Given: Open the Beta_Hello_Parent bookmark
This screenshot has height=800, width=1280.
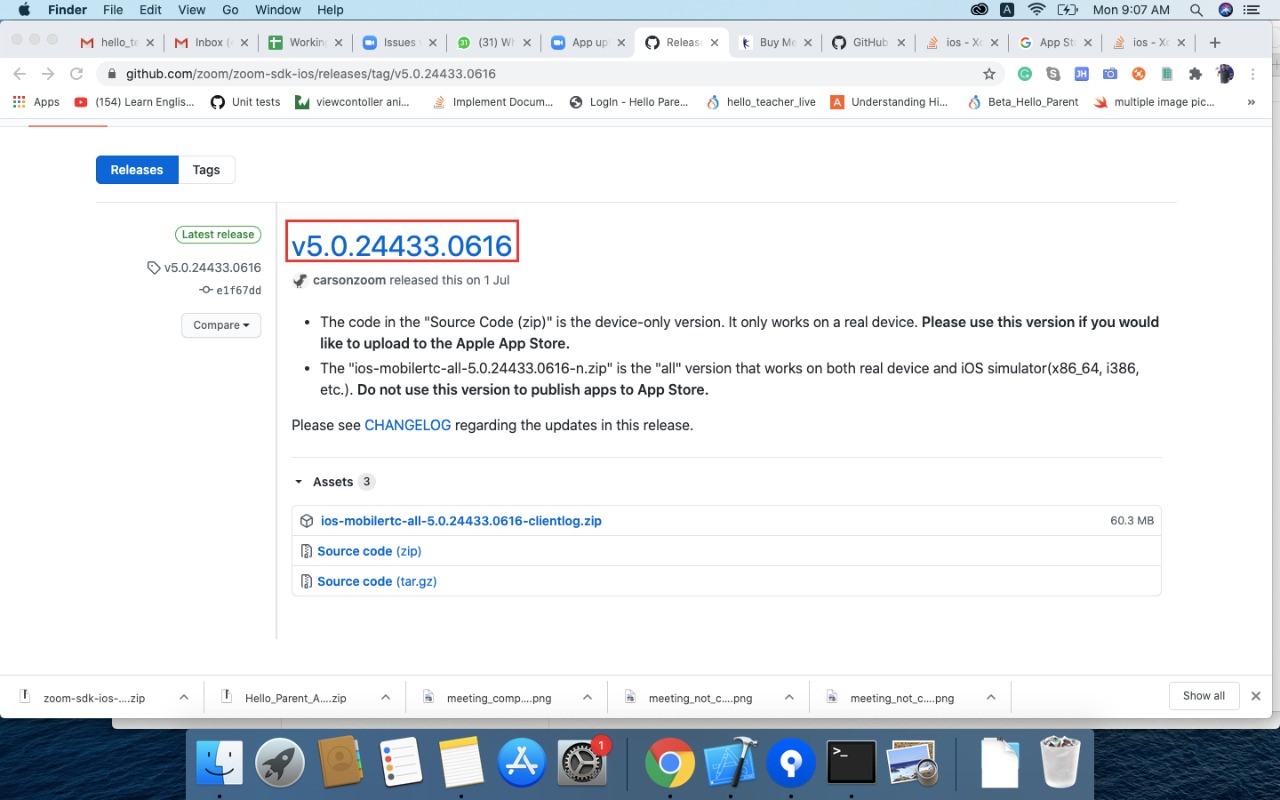Looking at the screenshot, I should (1024, 102).
